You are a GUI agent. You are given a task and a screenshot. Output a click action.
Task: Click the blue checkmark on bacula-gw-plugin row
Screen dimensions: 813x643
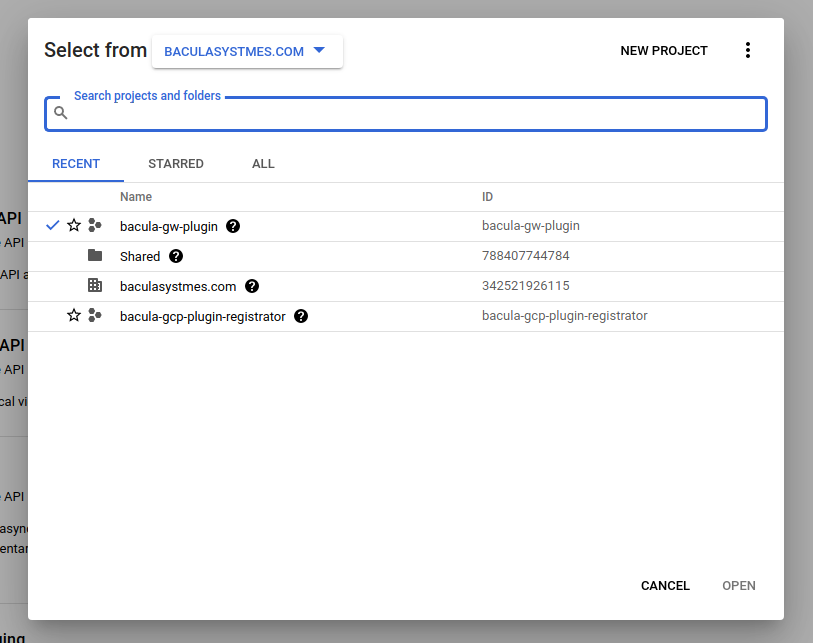click(52, 226)
